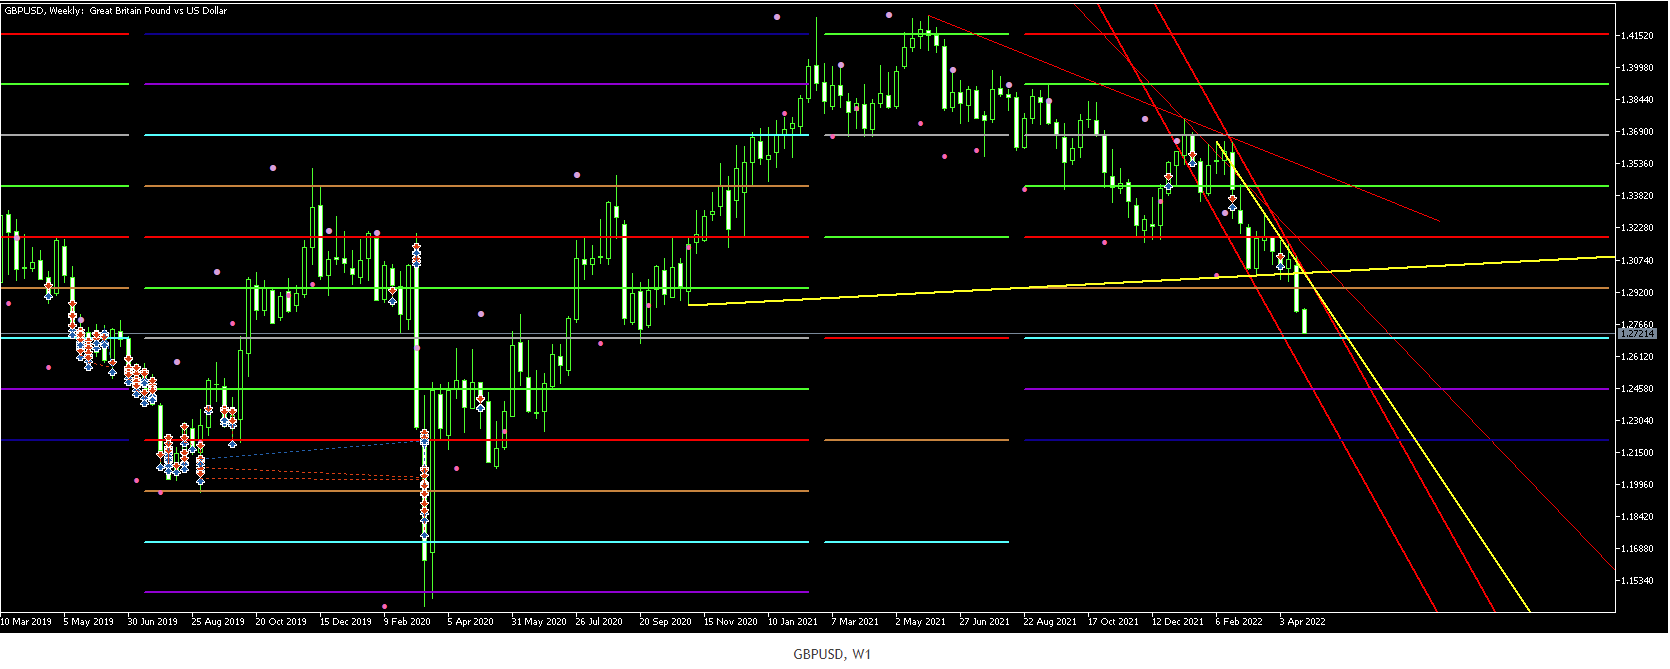Viewport: 1670px width, 669px height.
Task: Click time axis label '7 Mar 2021'
Action: click(855, 621)
